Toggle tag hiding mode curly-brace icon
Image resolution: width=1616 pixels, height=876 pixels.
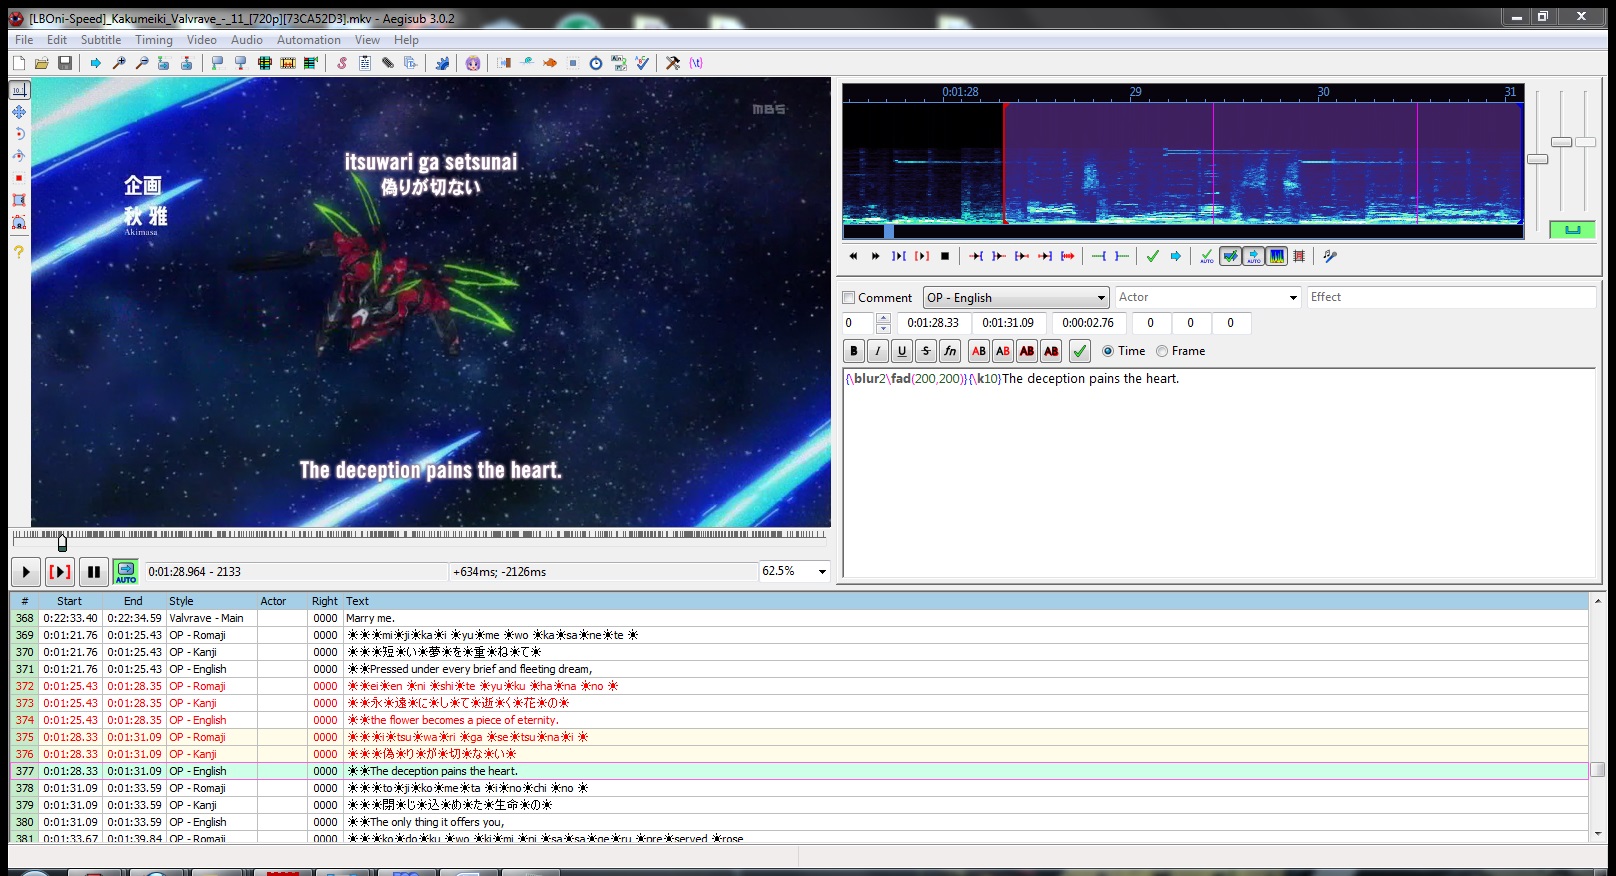click(696, 63)
